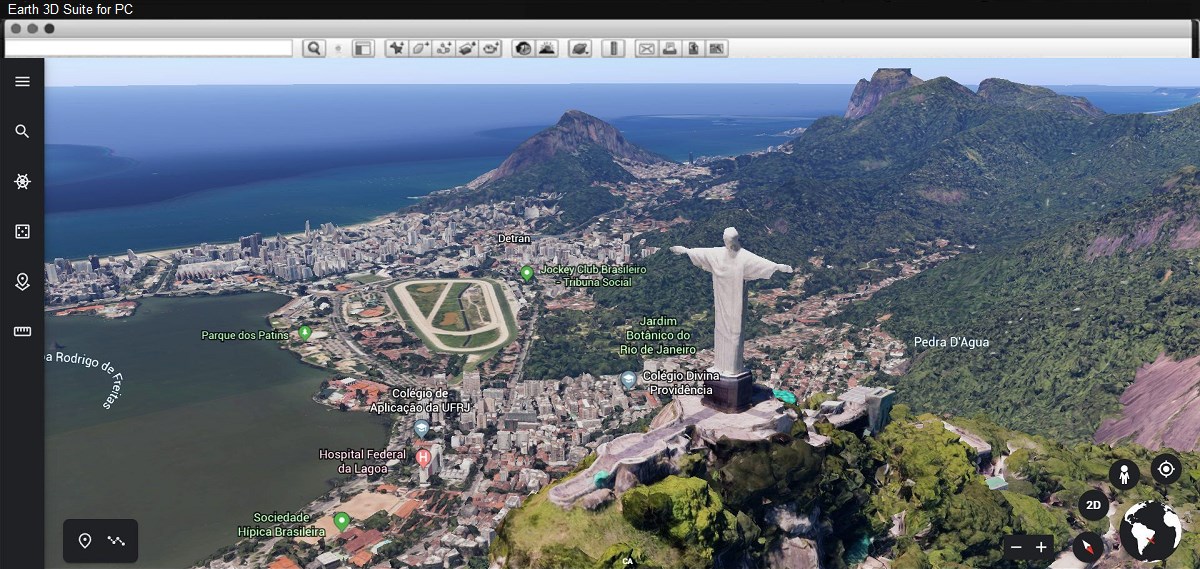The image size is (1200, 569).
Task: Activate the Street View pegman
Action: click(1124, 475)
